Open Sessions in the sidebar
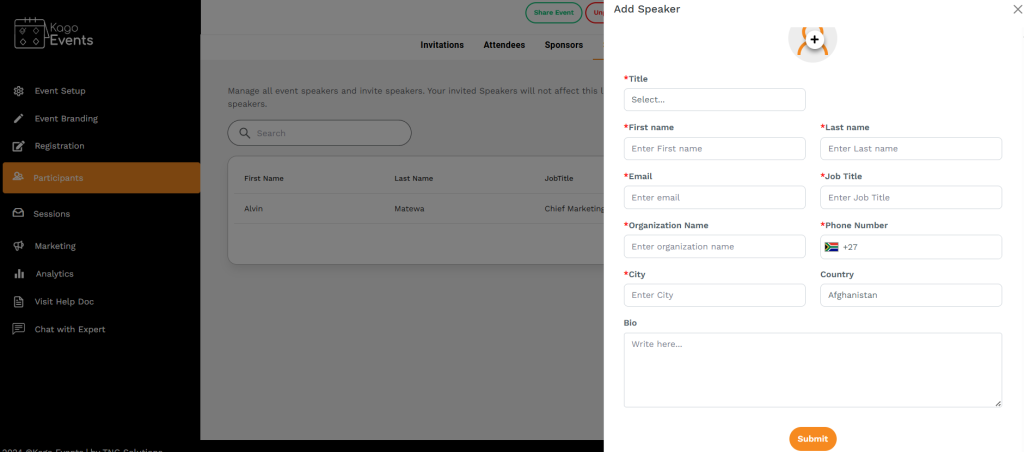This screenshot has width=1024, height=452. click(51, 214)
